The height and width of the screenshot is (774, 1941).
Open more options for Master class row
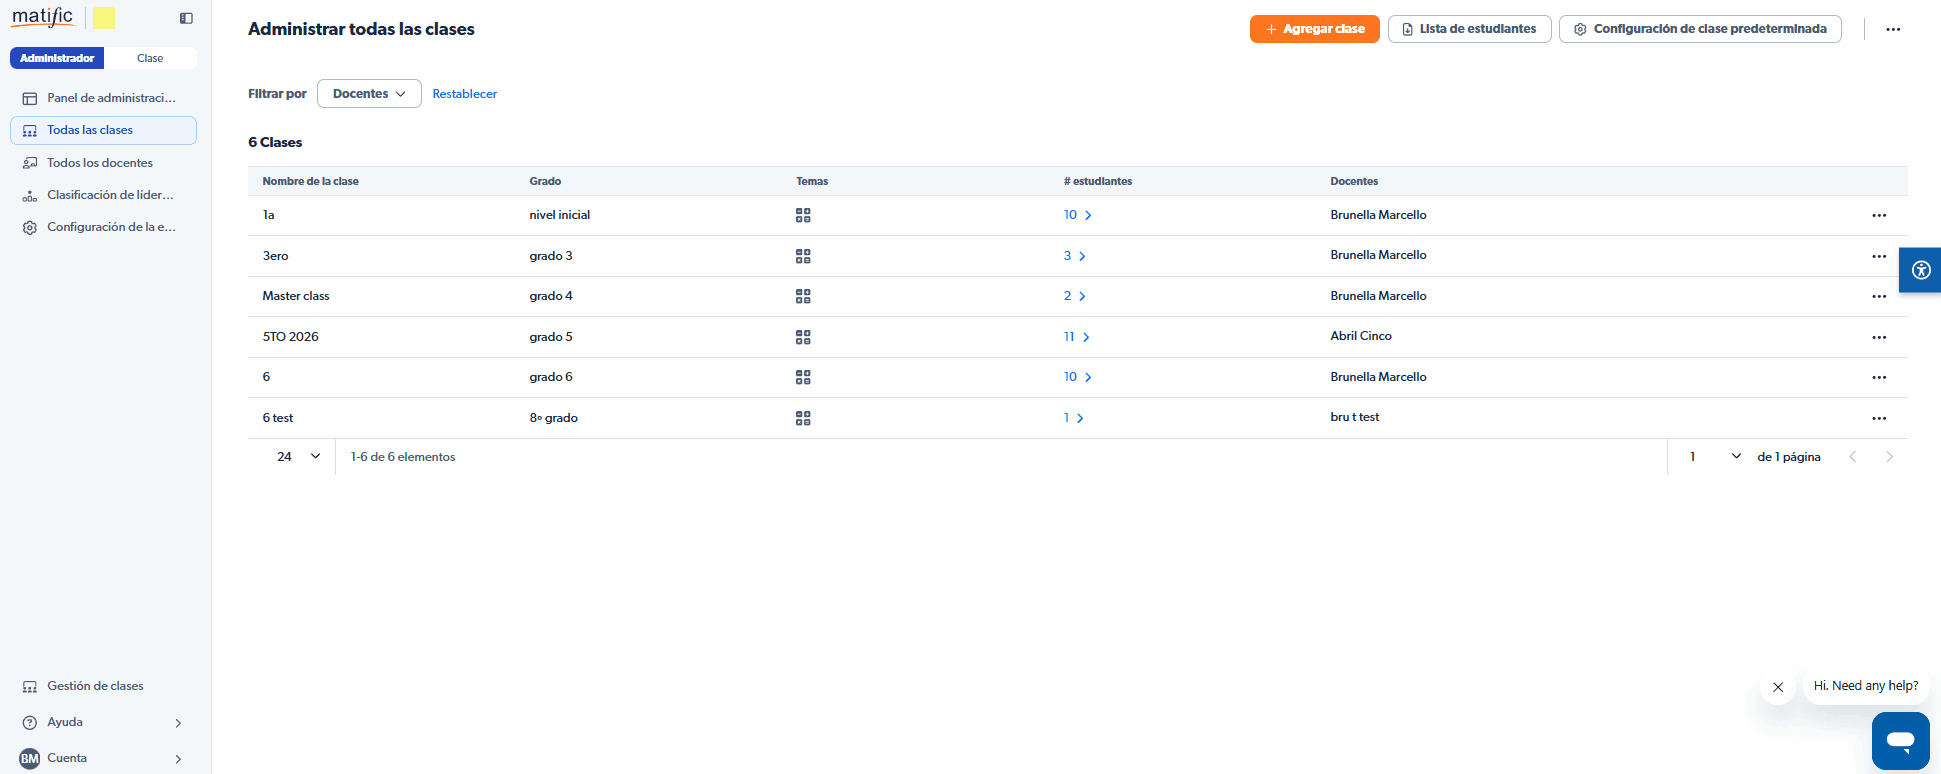click(x=1879, y=296)
